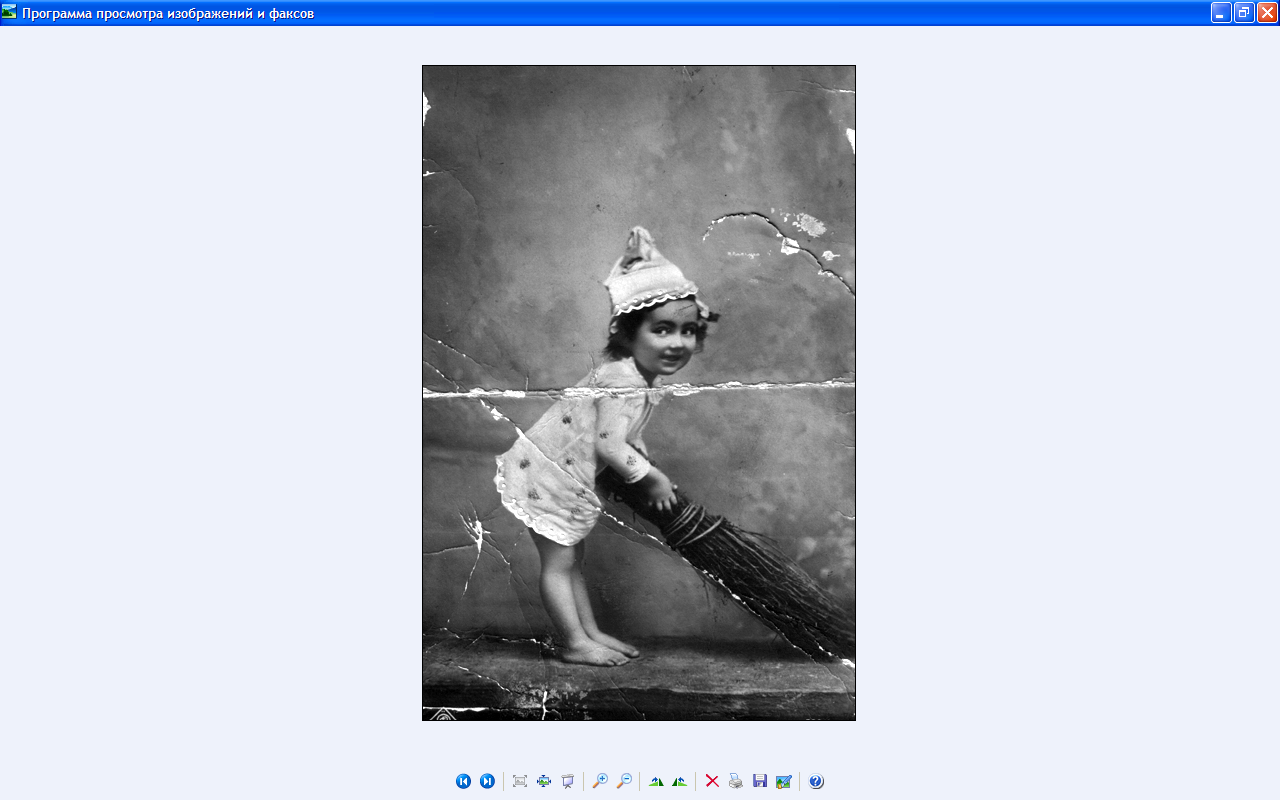The height and width of the screenshot is (800, 1280).
Task: Zoom out with magnifier minus icon
Action: 624,781
